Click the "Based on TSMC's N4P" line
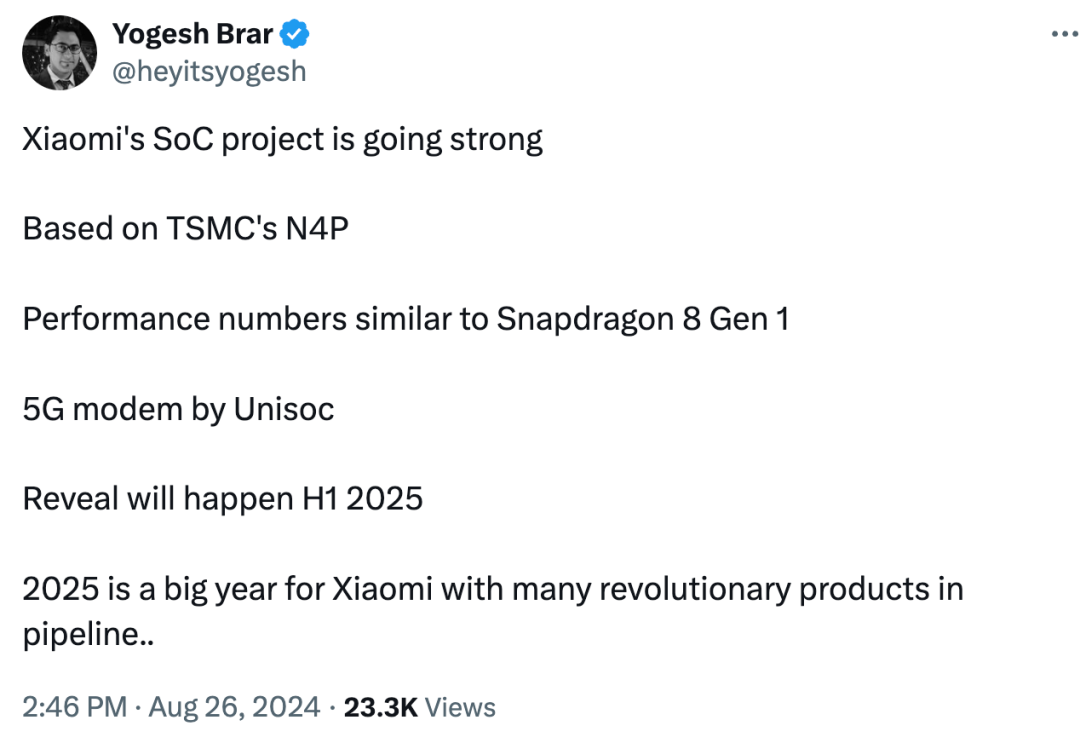1080x743 pixels. pos(185,229)
